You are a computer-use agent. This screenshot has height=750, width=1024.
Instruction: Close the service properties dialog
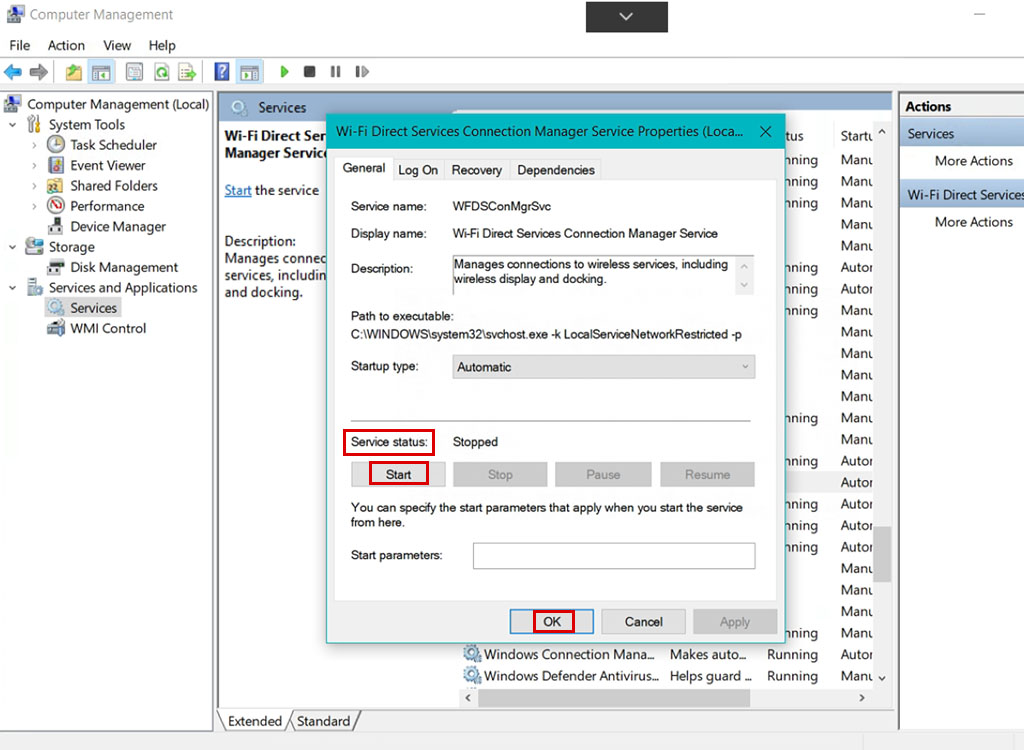(766, 131)
